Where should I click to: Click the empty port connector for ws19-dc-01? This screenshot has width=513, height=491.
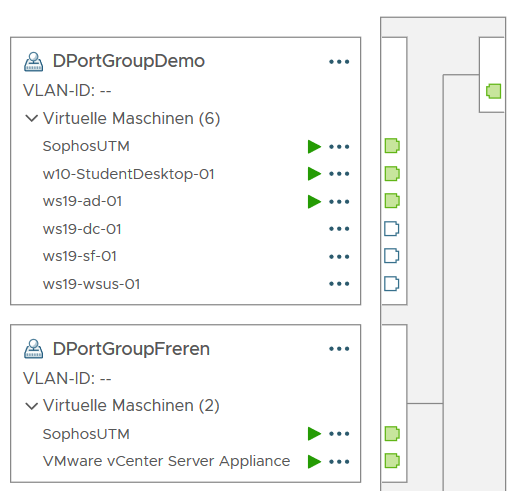point(392,229)
